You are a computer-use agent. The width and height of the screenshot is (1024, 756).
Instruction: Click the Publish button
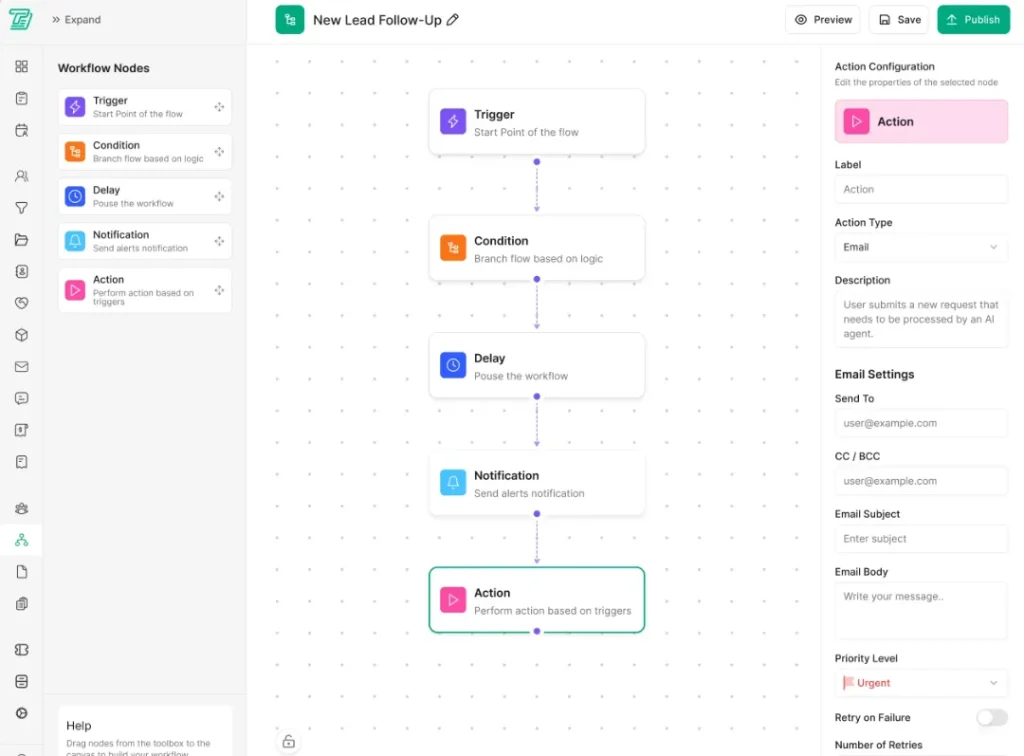pyautogui.click(x=972, y=20)
